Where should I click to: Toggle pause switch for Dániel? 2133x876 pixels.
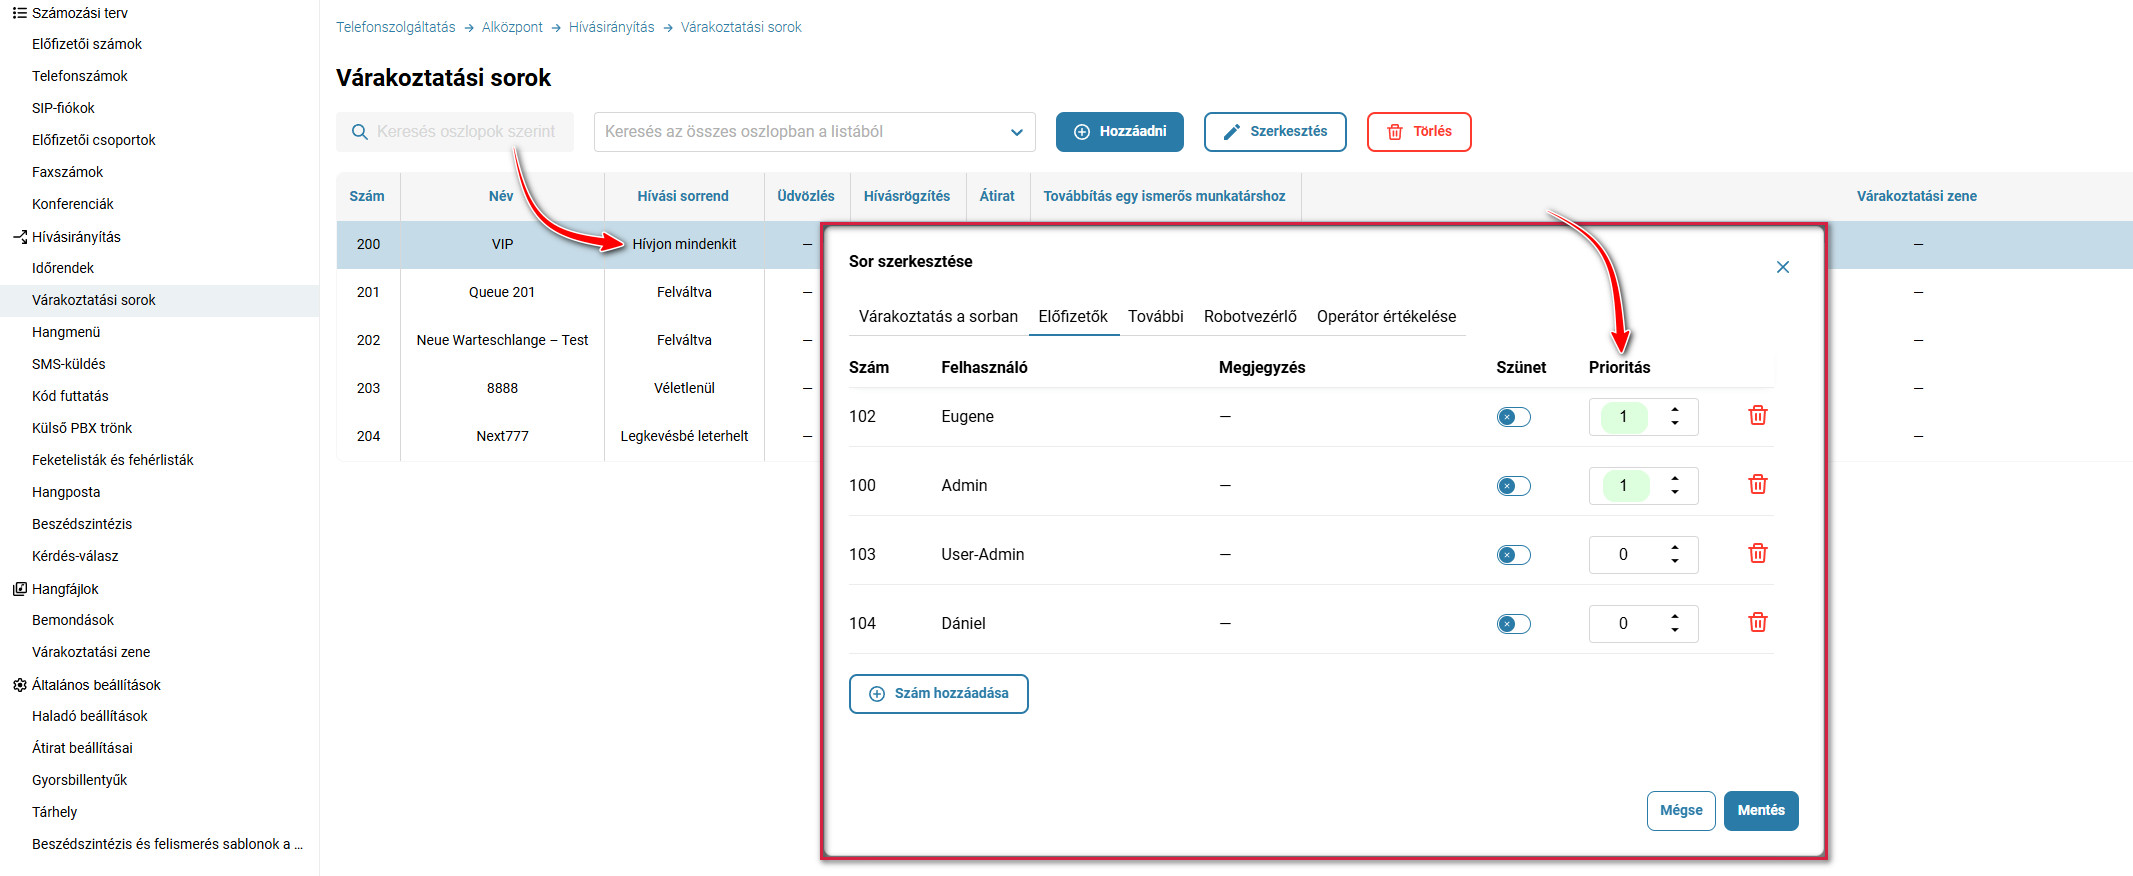(x=1513, y=624)
